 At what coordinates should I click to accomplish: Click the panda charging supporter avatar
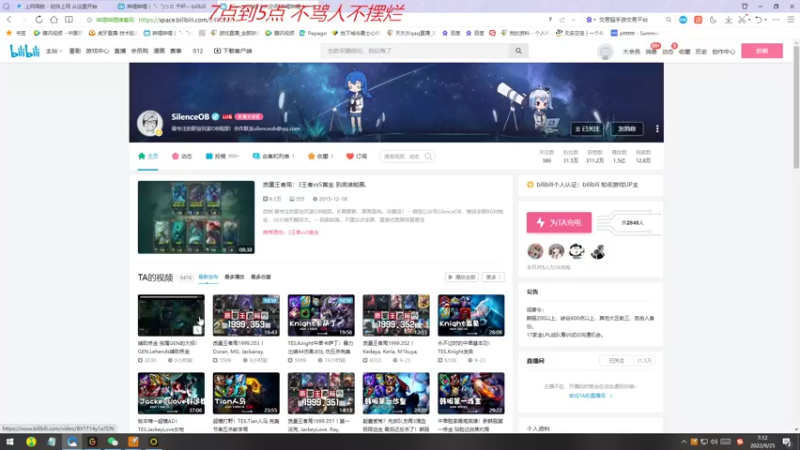577,251
